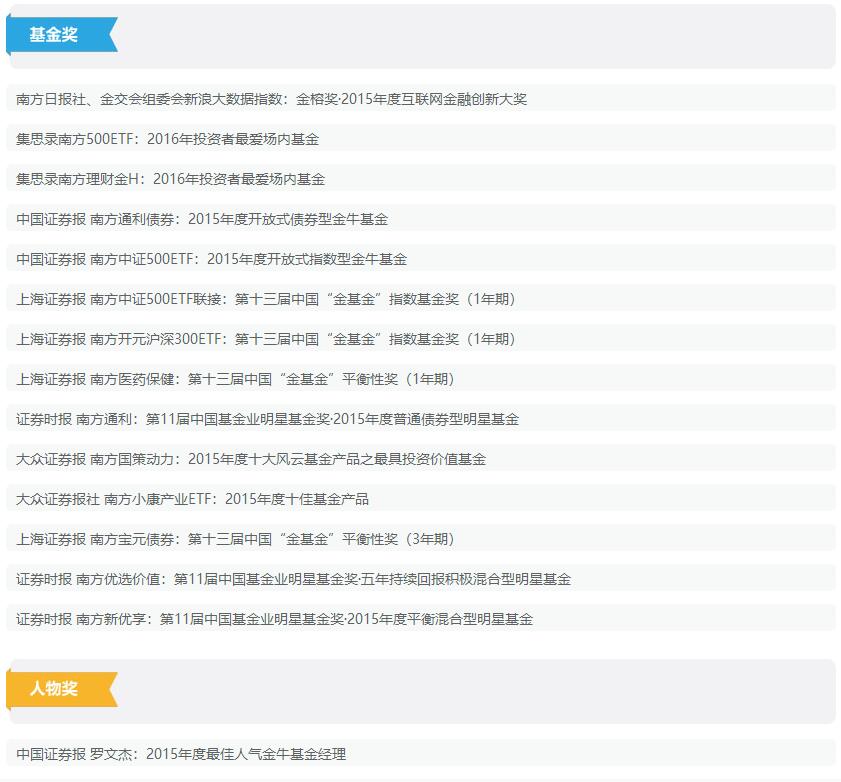This screenshot has width=841, height=782.
Task: Open 南方通利 普通债券型明星基金 entry
Action: [267, 419]
